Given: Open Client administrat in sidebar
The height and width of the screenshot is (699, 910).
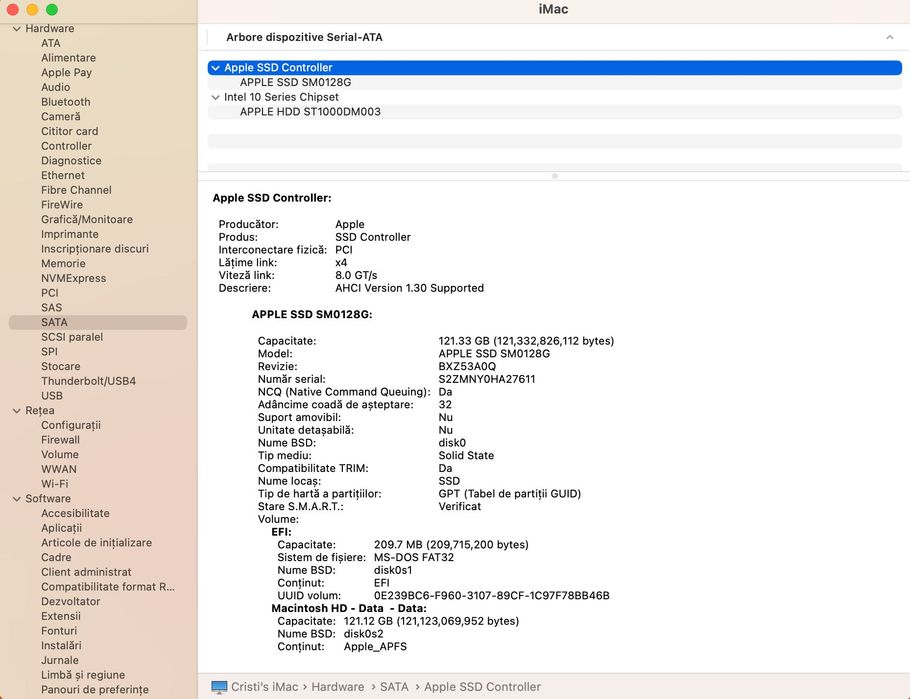Looking at the screenshot, I should click(86, 572).
